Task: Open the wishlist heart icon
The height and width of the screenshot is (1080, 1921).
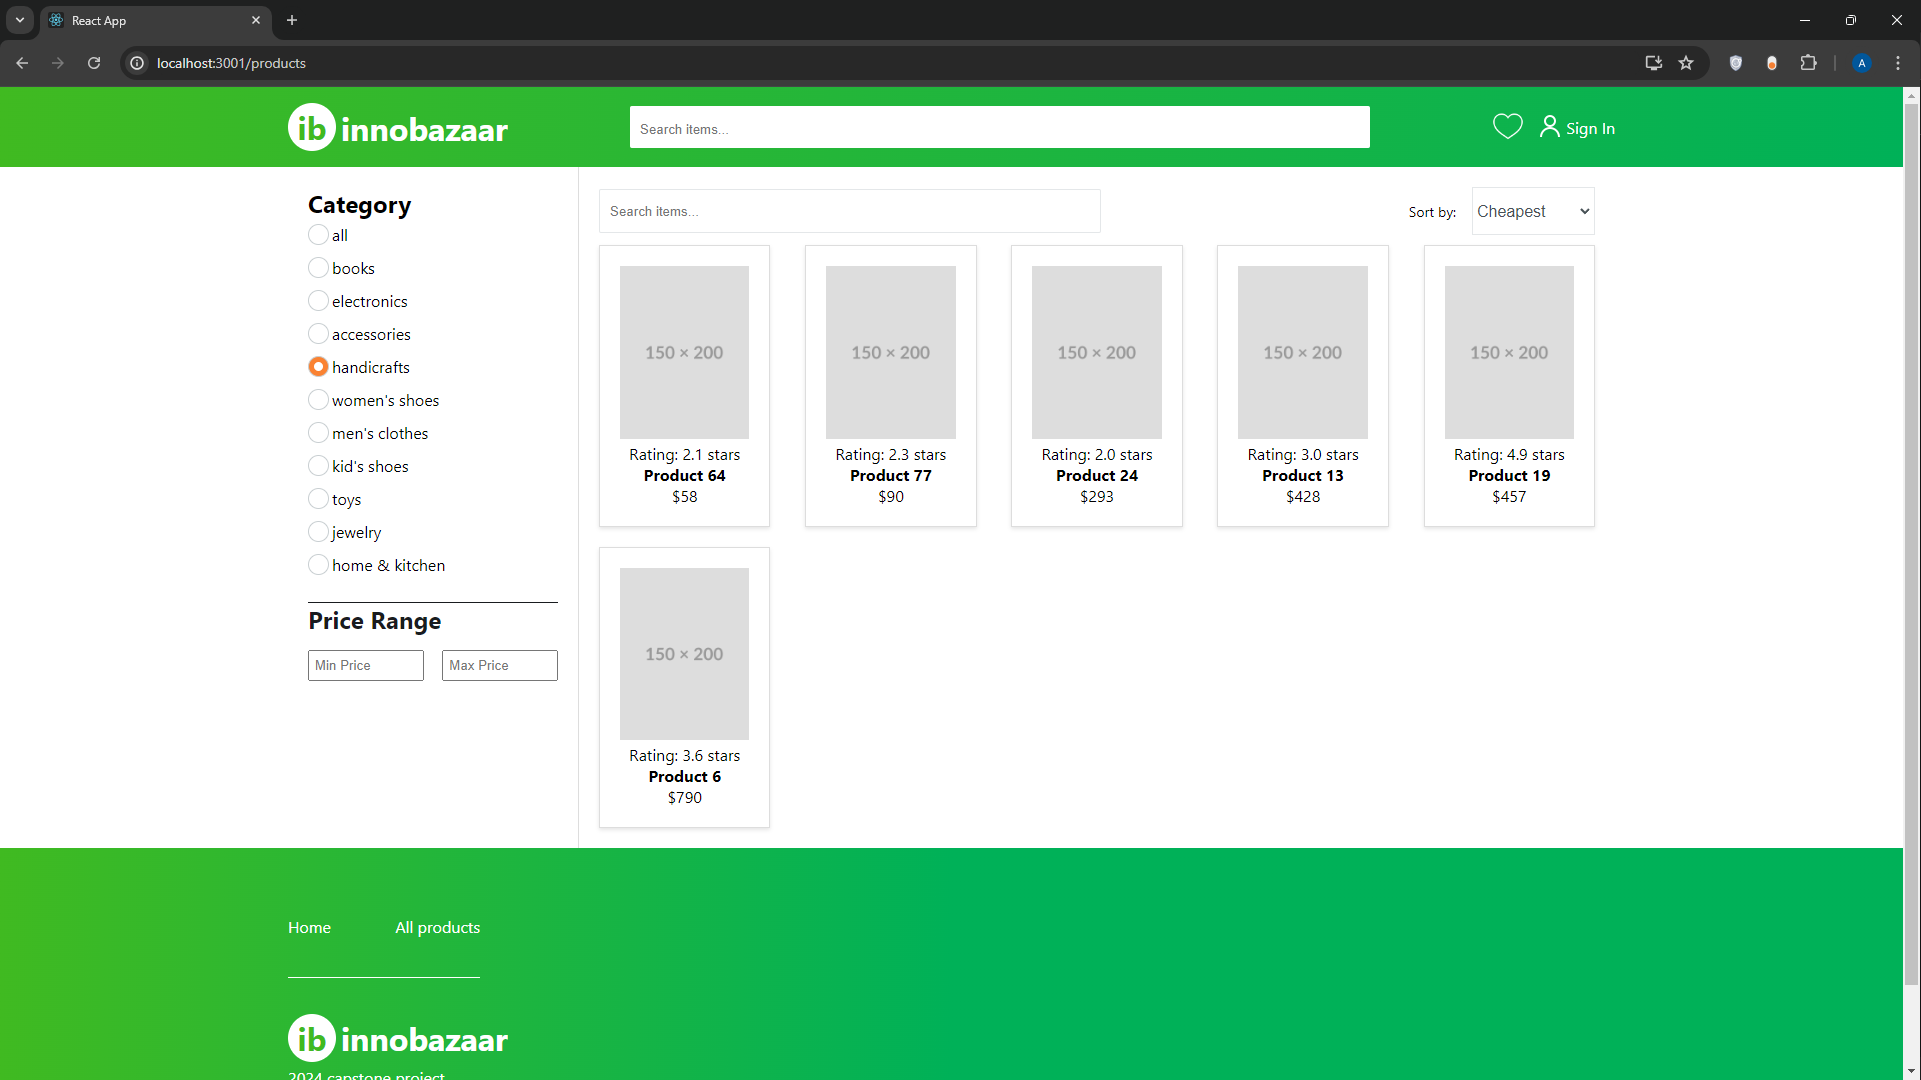Action: point(1508,127)
